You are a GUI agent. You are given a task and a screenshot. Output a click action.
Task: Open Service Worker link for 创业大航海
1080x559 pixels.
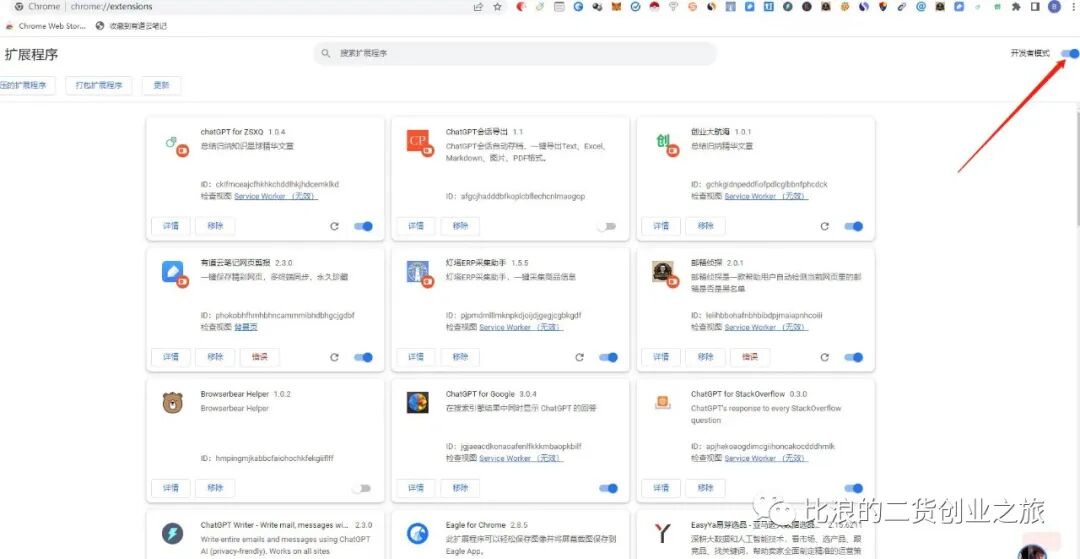tap(767, 196)
